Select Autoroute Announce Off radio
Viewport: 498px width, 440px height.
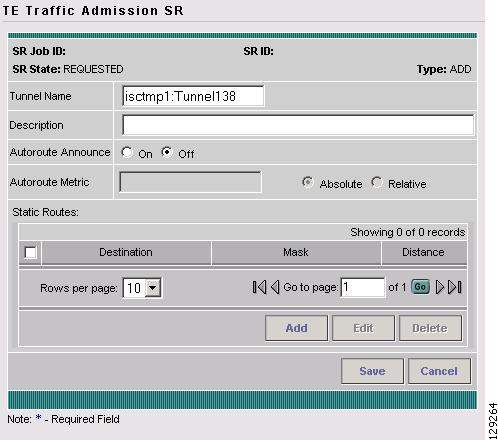click(x=167, y=152)
